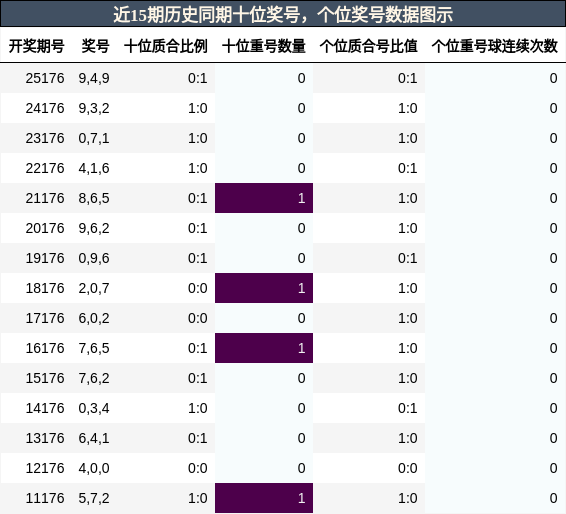Click 十位质合比例 value in row 25176
The height and width of the screenshot is (514, 566).
pyautogui.click(x=197, y=78)
